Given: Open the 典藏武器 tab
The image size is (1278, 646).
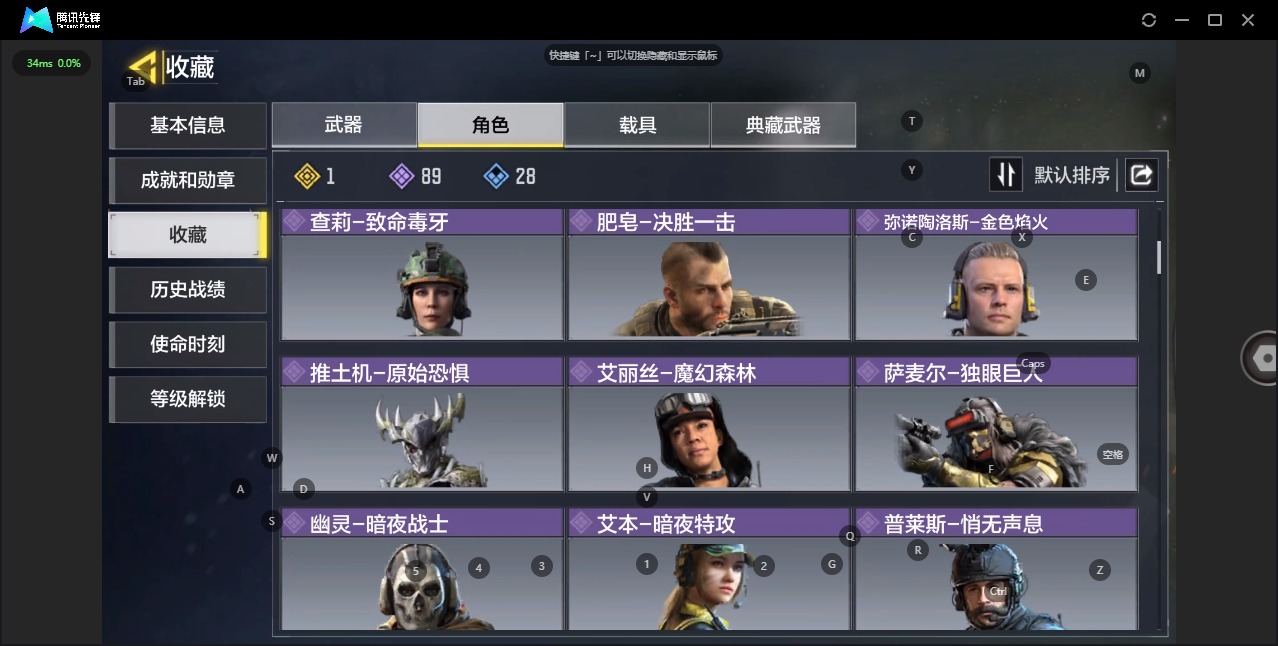Looking at the screenshot, I should [x=783, y=125].
